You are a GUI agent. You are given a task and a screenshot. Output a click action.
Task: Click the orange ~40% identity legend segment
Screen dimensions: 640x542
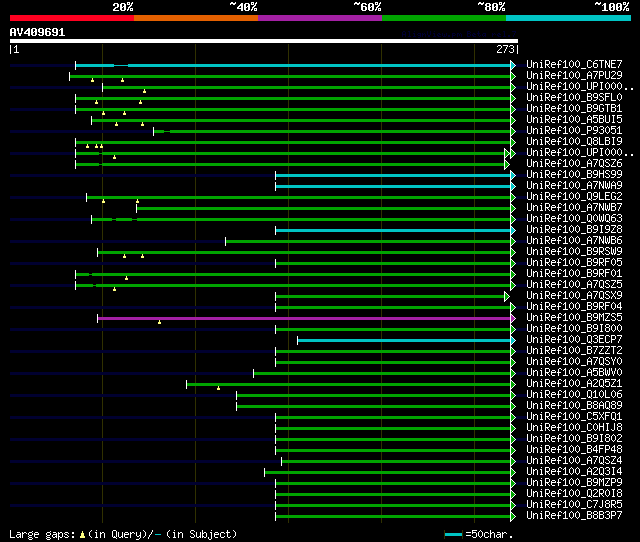coord(196,18)
